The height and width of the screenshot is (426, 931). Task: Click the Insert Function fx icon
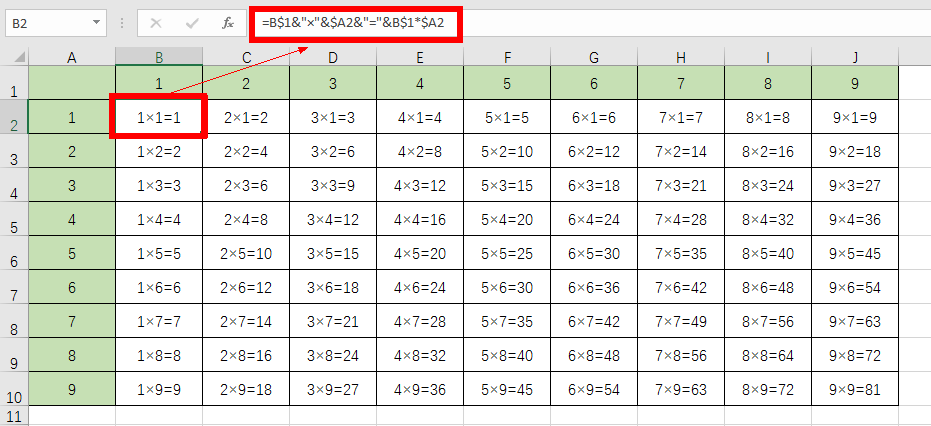[x=228, y=21]
